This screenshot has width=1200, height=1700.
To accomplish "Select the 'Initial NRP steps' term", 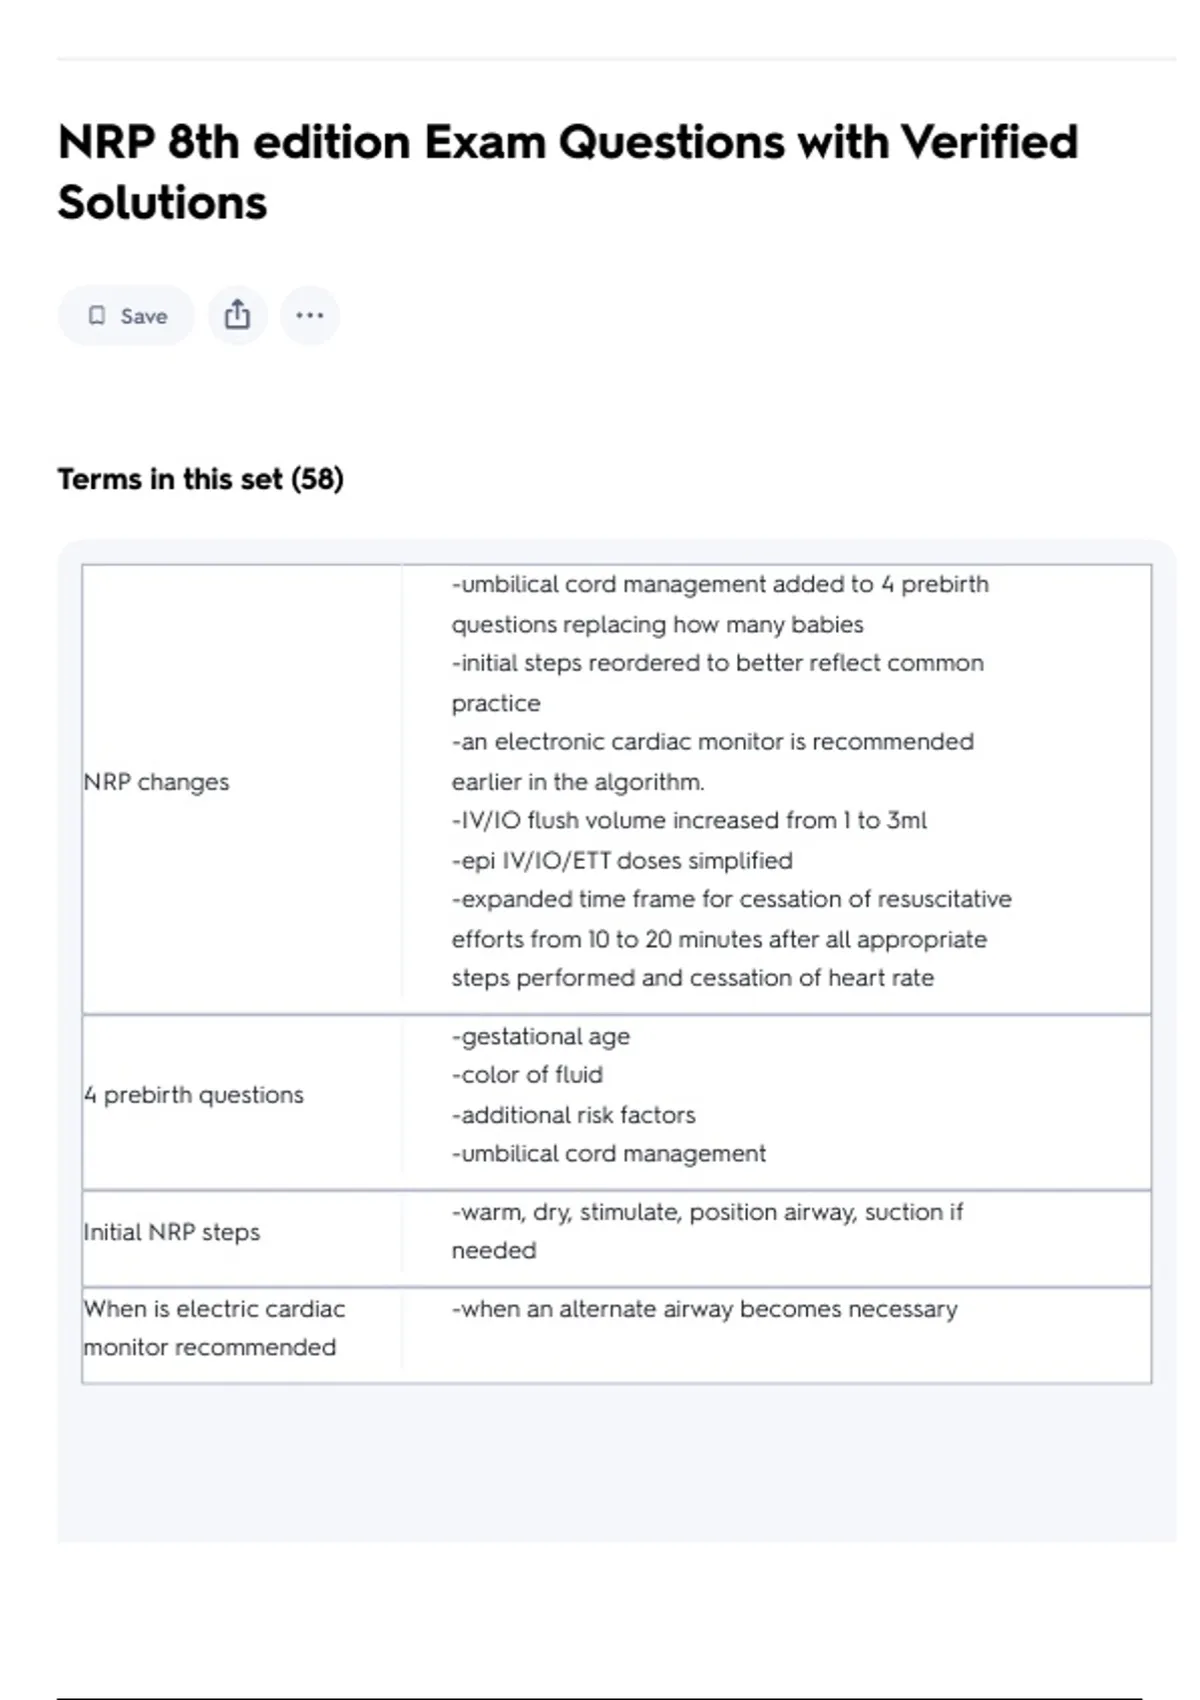I will 172,1232.
